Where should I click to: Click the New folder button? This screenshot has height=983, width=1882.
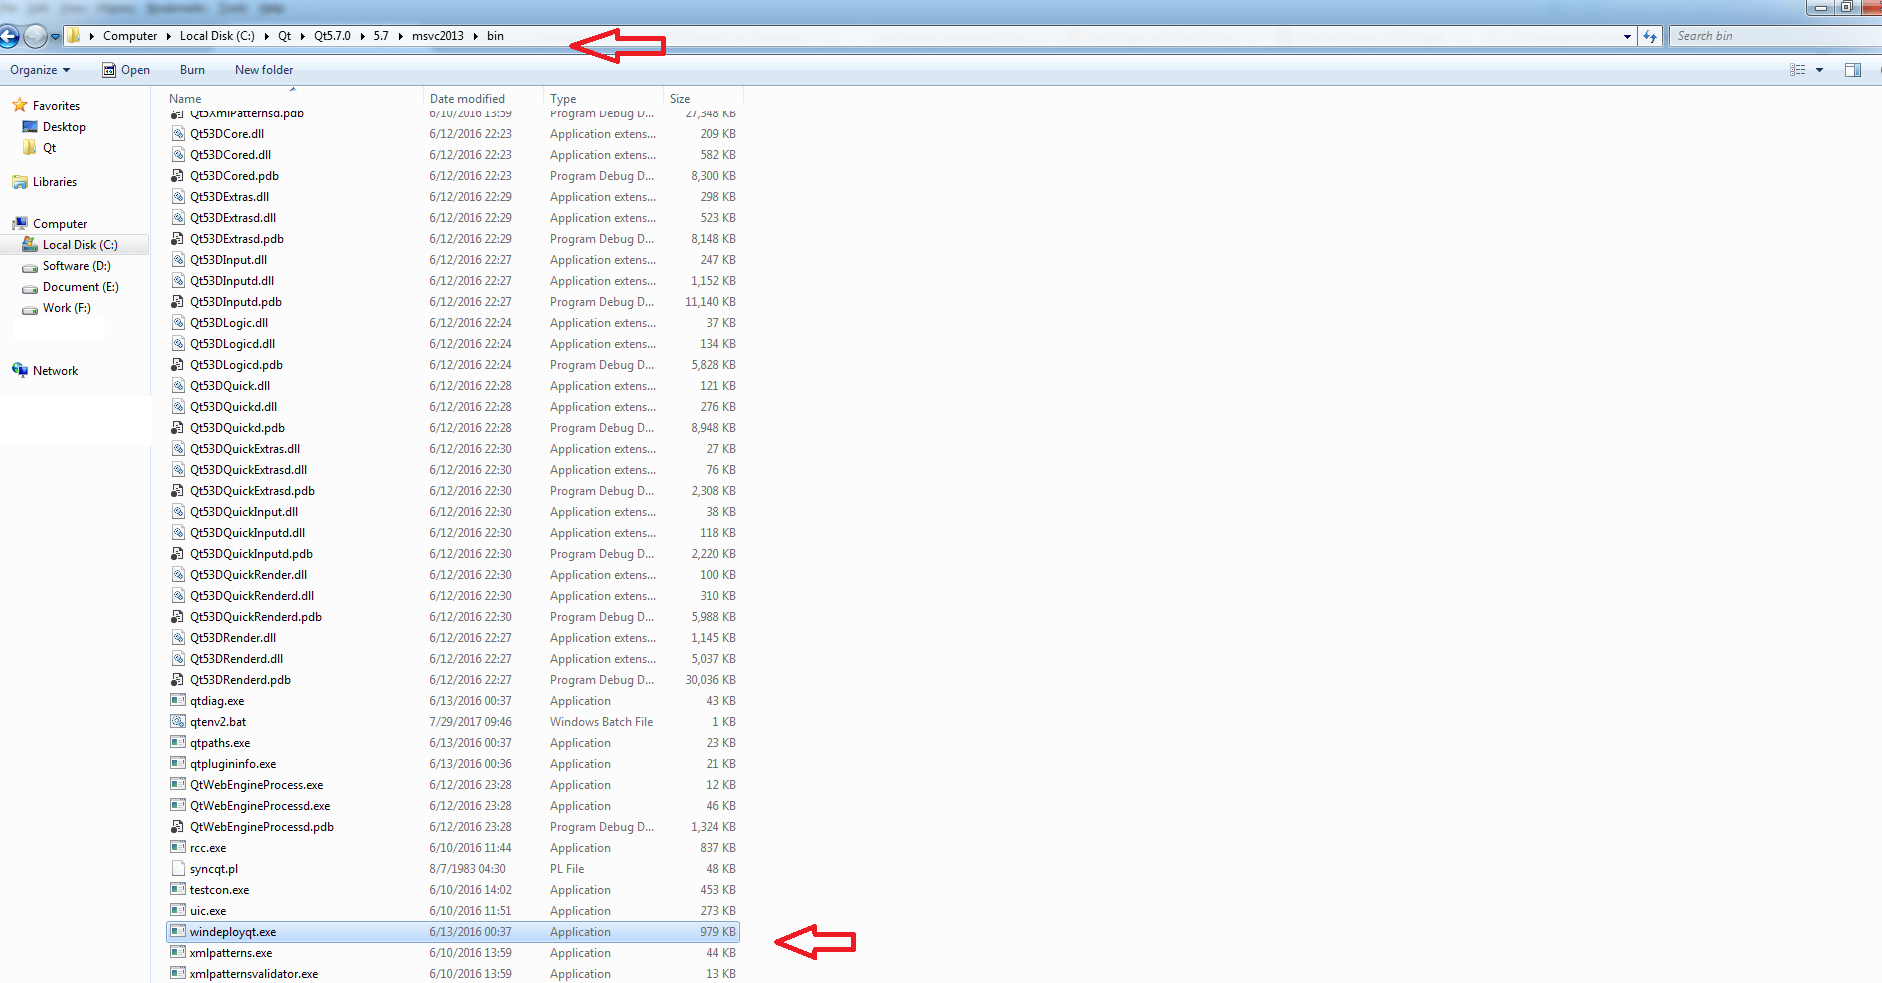point(263,70)
